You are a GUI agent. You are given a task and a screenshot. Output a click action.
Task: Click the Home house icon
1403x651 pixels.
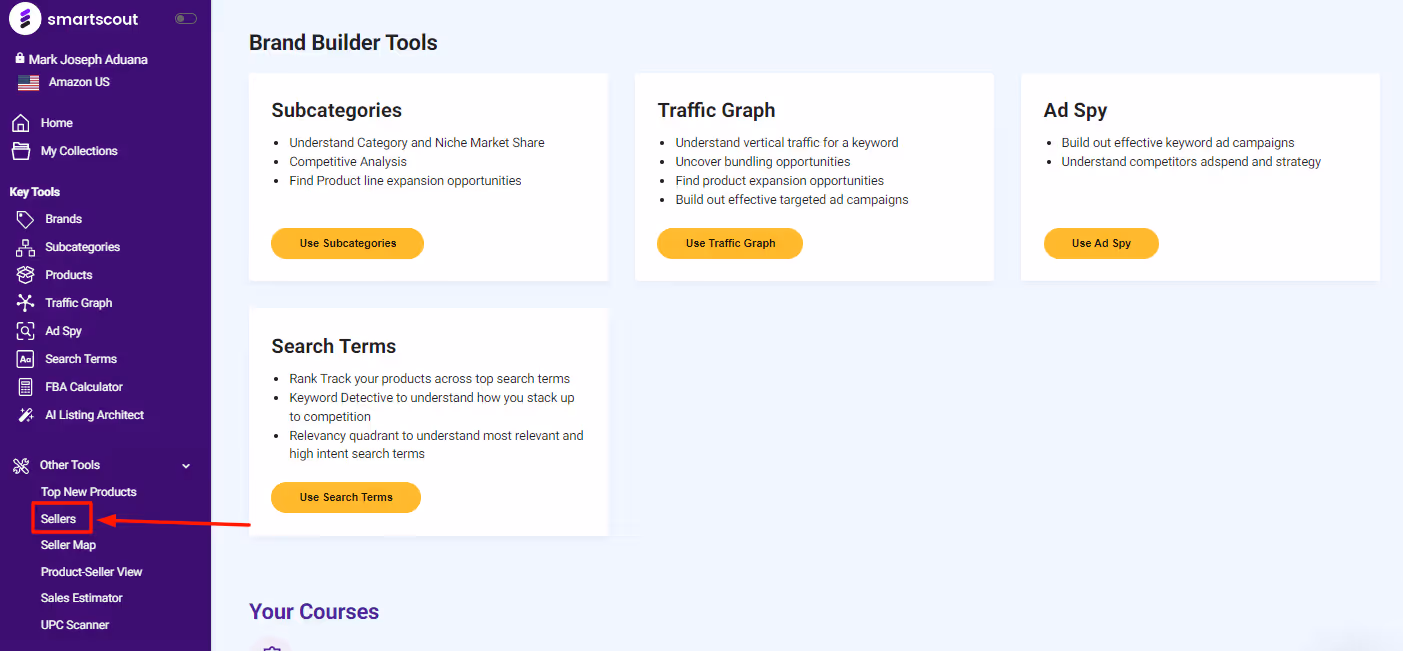coord(21,123)
